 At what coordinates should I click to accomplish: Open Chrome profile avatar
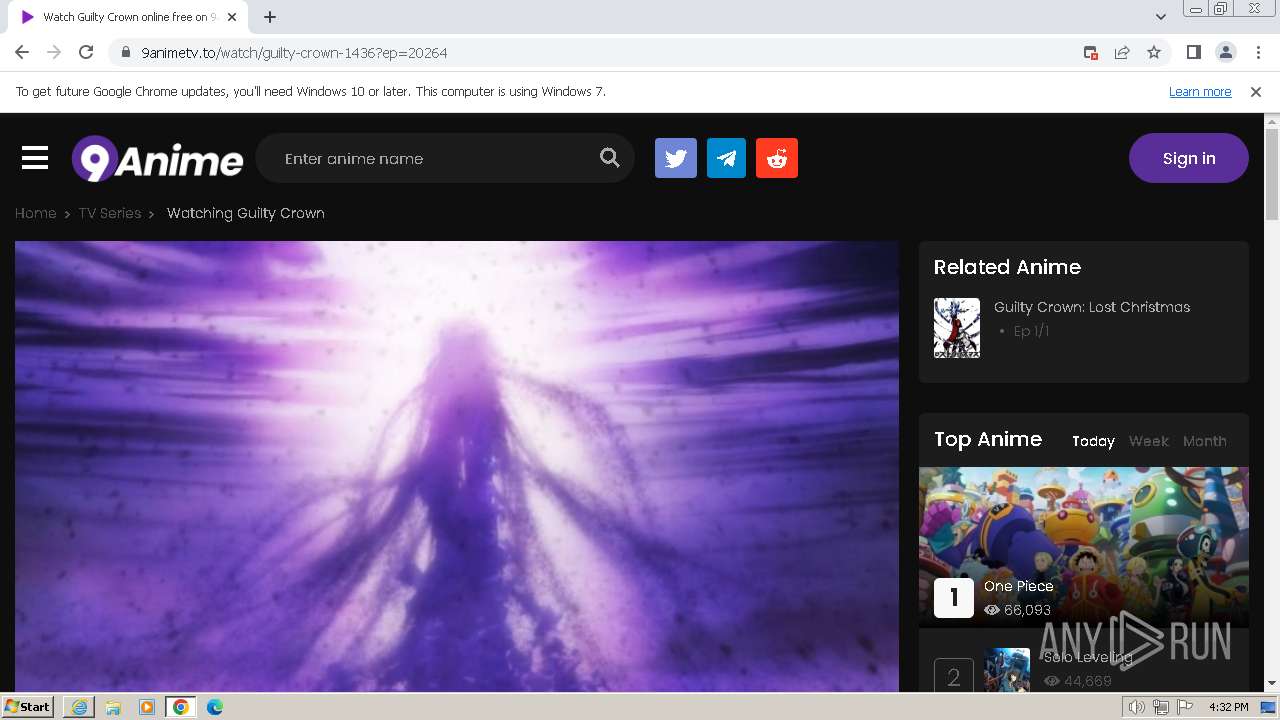coord(1225,52)
